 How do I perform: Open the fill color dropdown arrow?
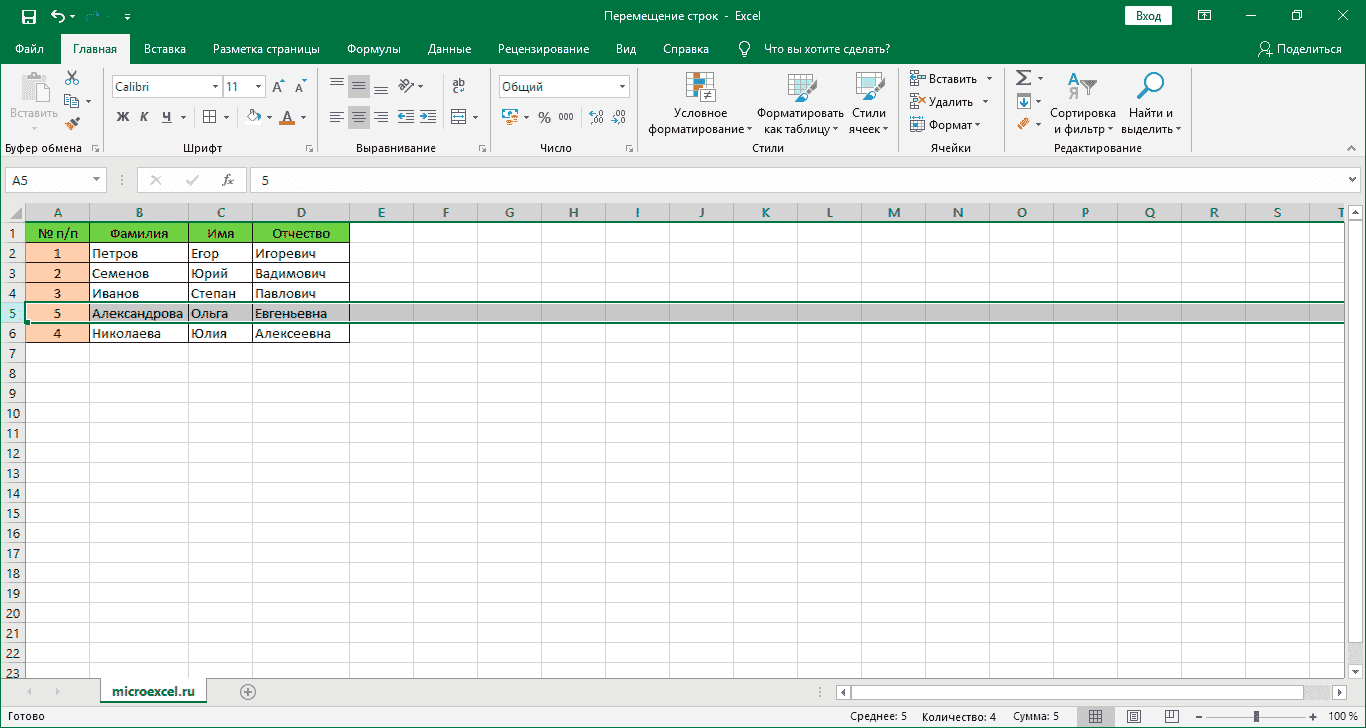point(268,117)
